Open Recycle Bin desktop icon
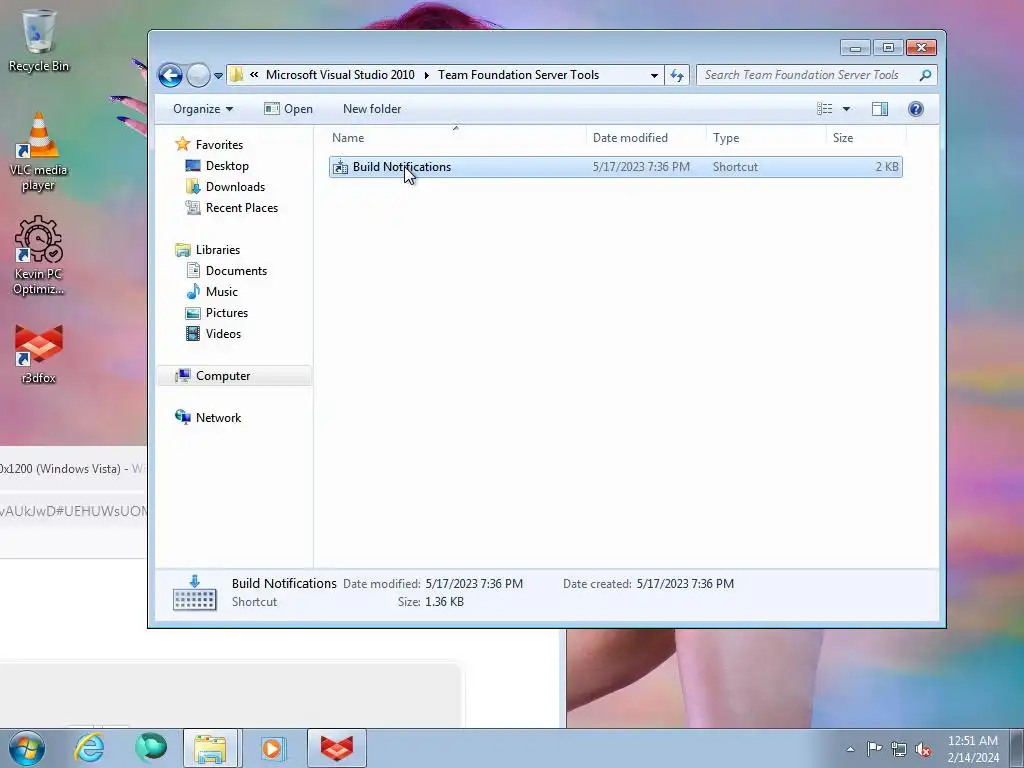 pyautogui.click(x=39, y=40)
